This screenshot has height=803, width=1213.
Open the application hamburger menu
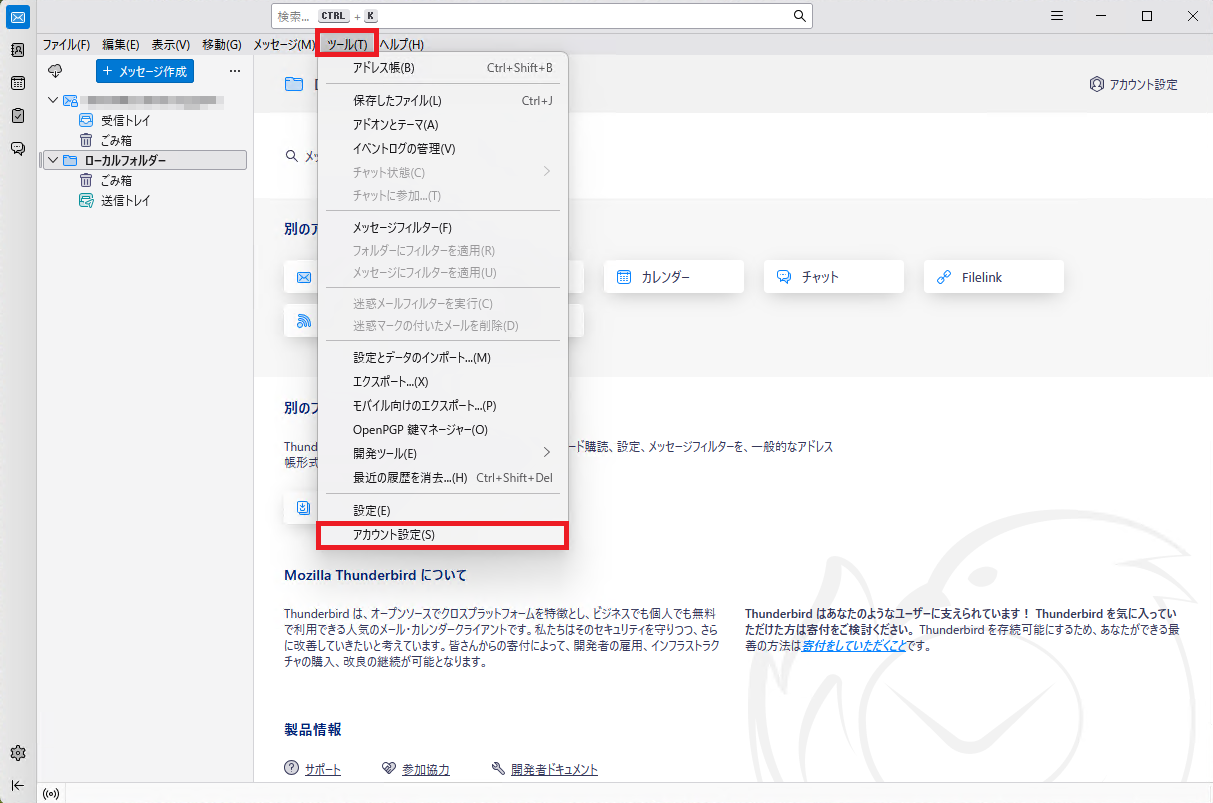[x=1057, y=15]
